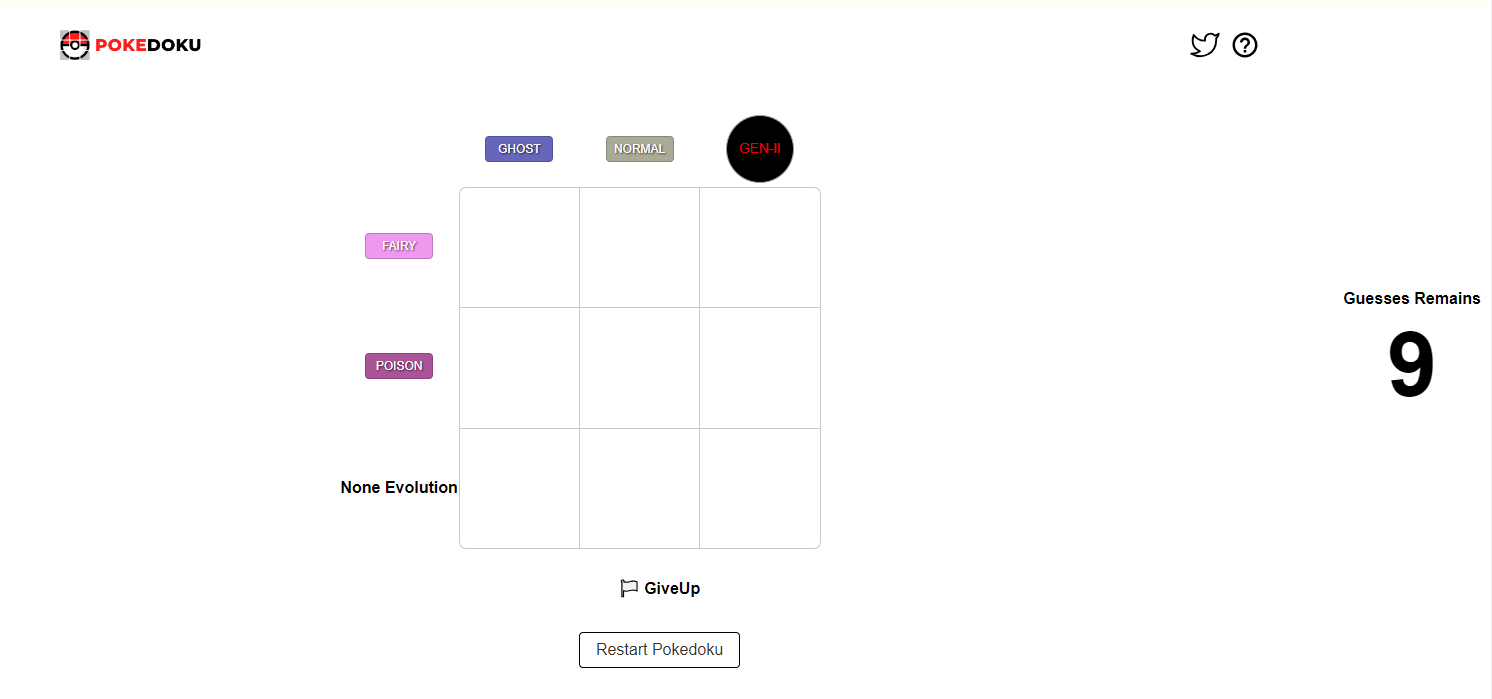Click the GiveUp flag icon
Screen dimensions: 1492x699
point(629,588)
